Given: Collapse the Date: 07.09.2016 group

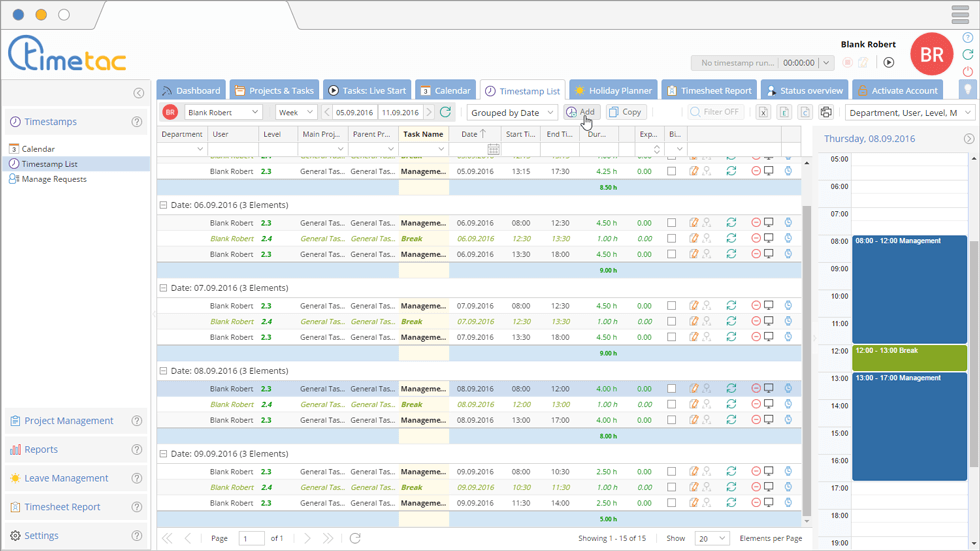Looking at the screenshot, I should pyautogui.click(x=163, y=288).
